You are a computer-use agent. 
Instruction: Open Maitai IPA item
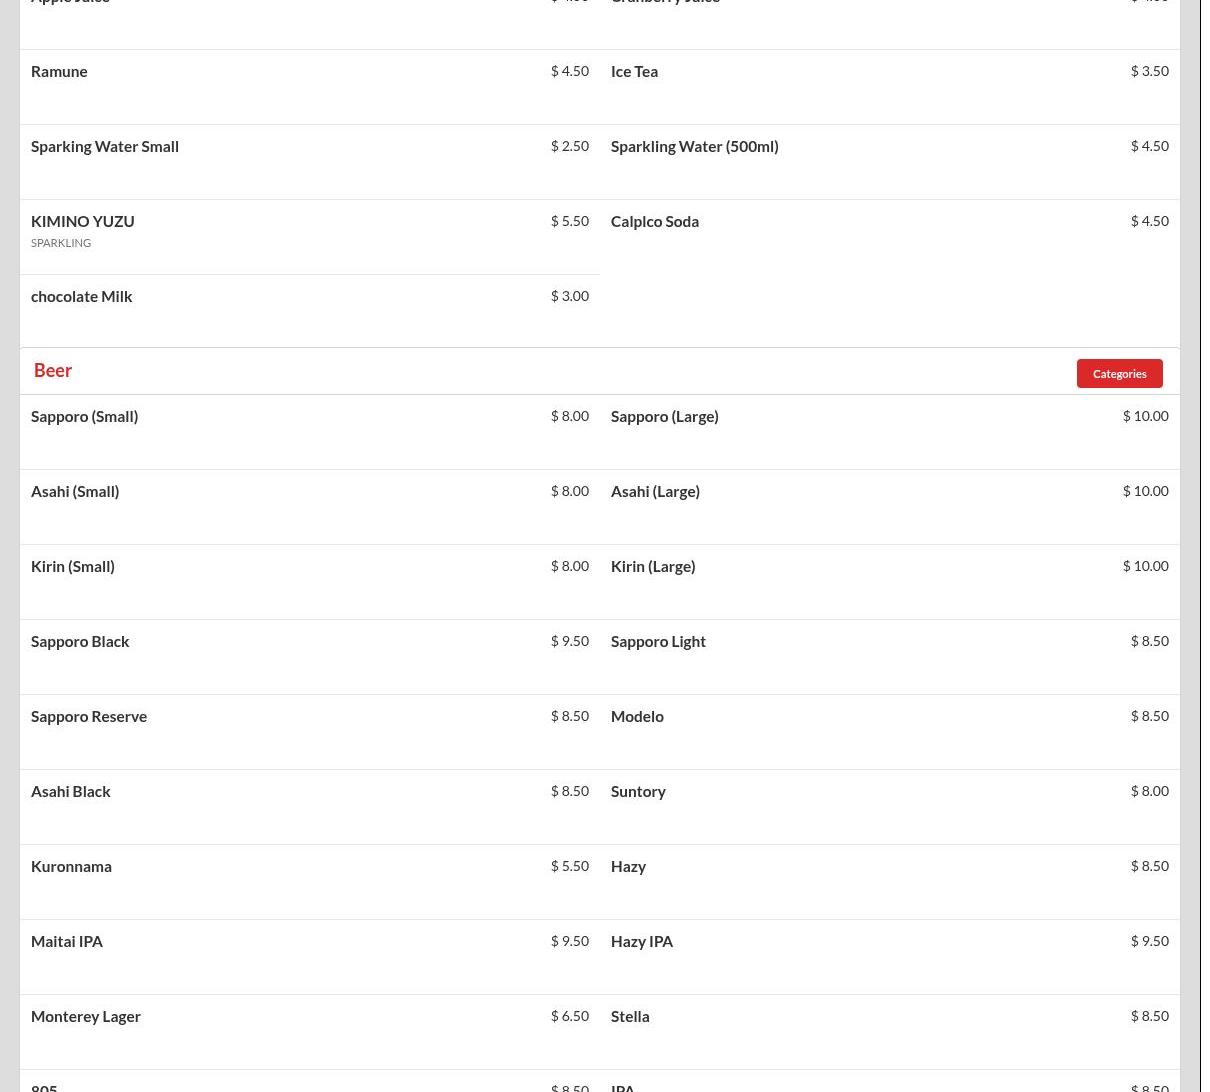click(x=67, y=941)
